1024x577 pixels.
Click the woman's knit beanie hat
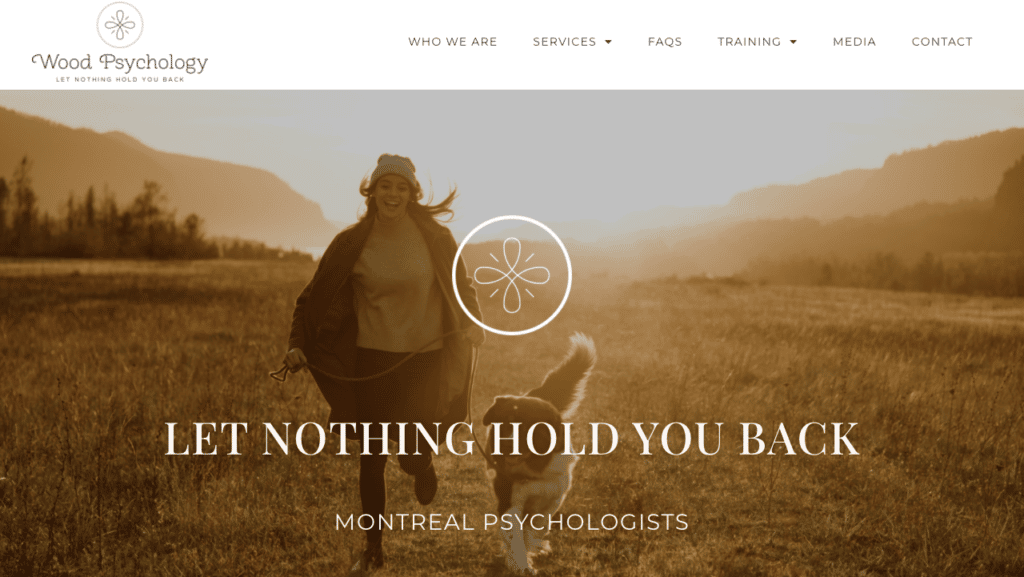393,168
